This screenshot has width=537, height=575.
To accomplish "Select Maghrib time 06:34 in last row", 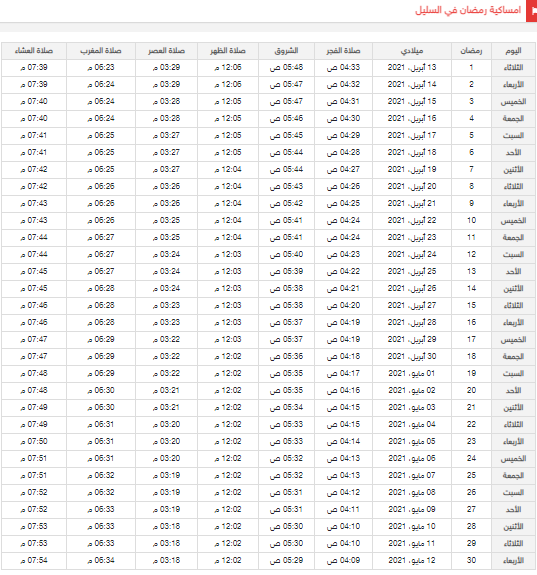I will pos(101,560).
